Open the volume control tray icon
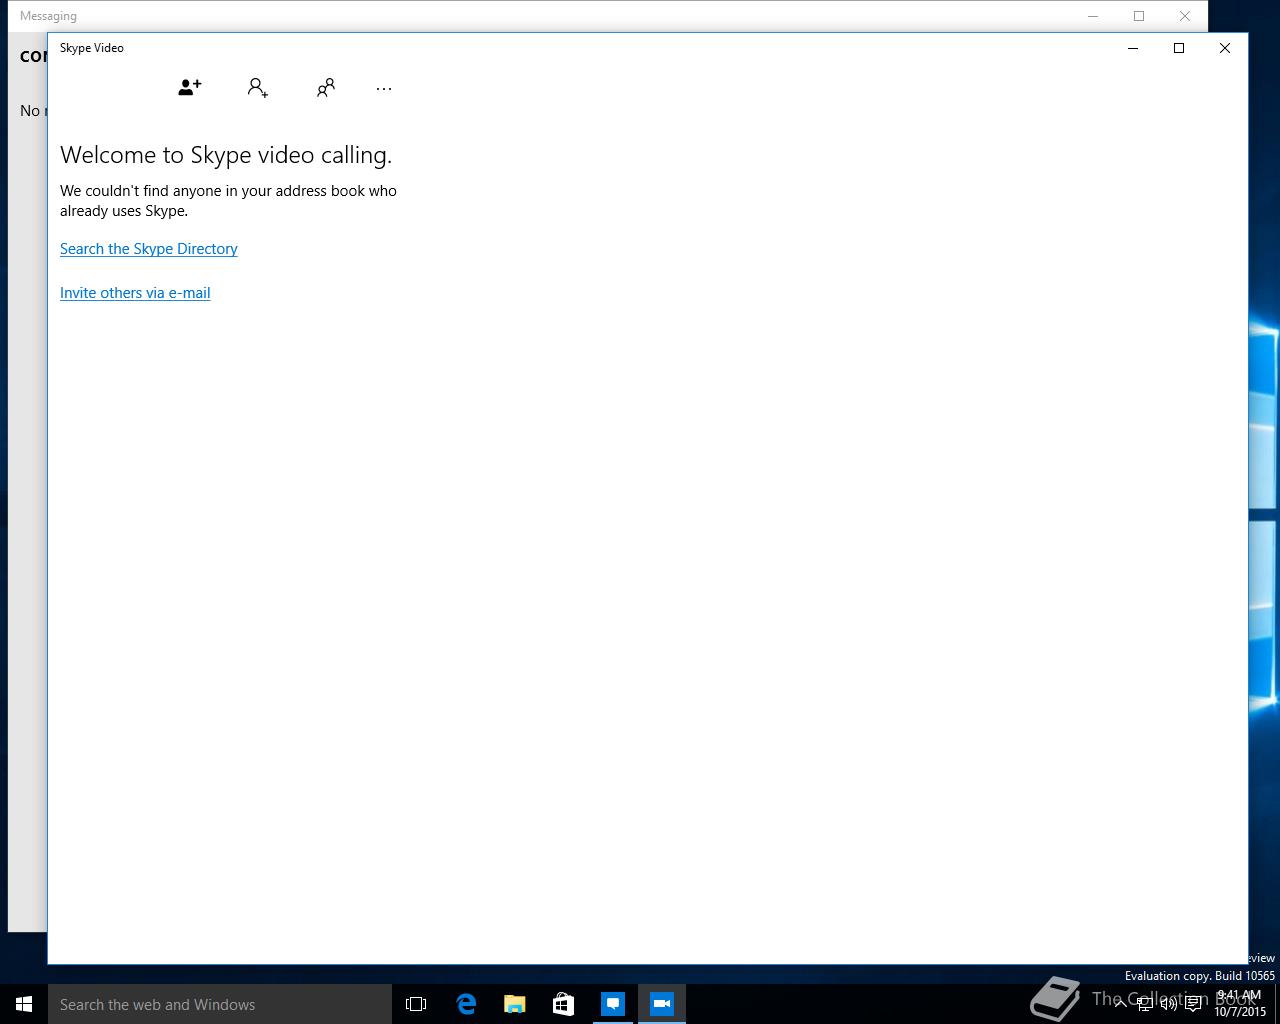Image resolution: width=1280 pixels, height=1024 pixels. tap(1168, 1004)
